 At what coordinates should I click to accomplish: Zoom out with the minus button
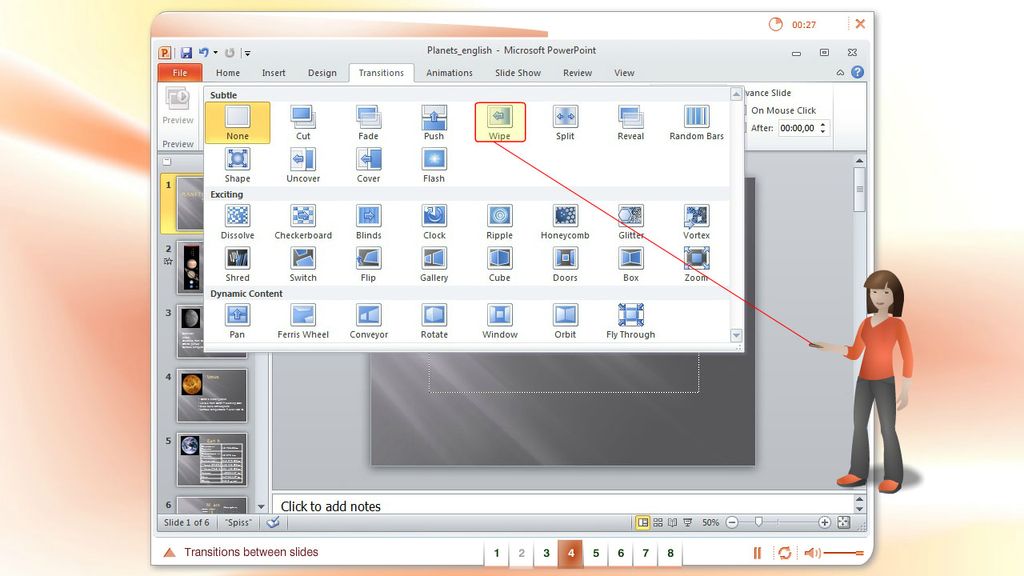click(x=732, y=522)
